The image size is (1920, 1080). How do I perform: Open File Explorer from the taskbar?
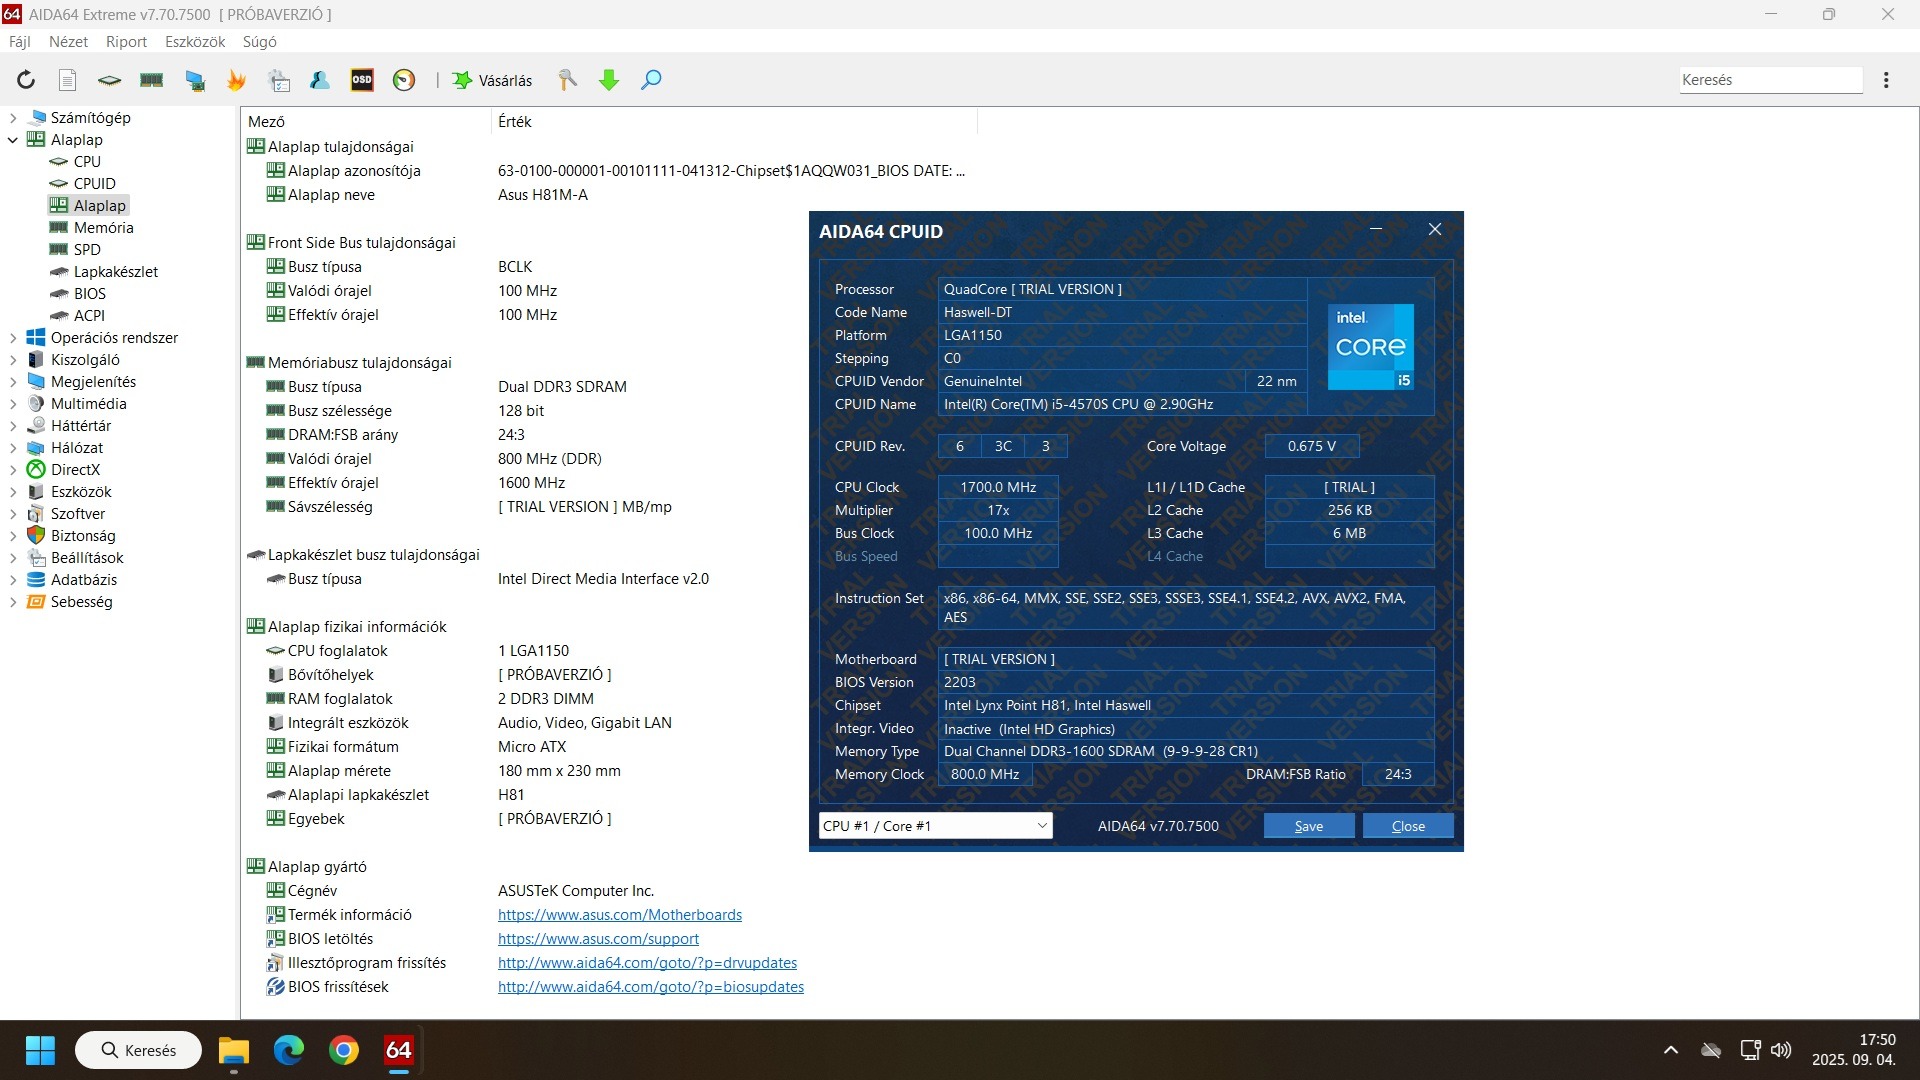pos(234,1051)
